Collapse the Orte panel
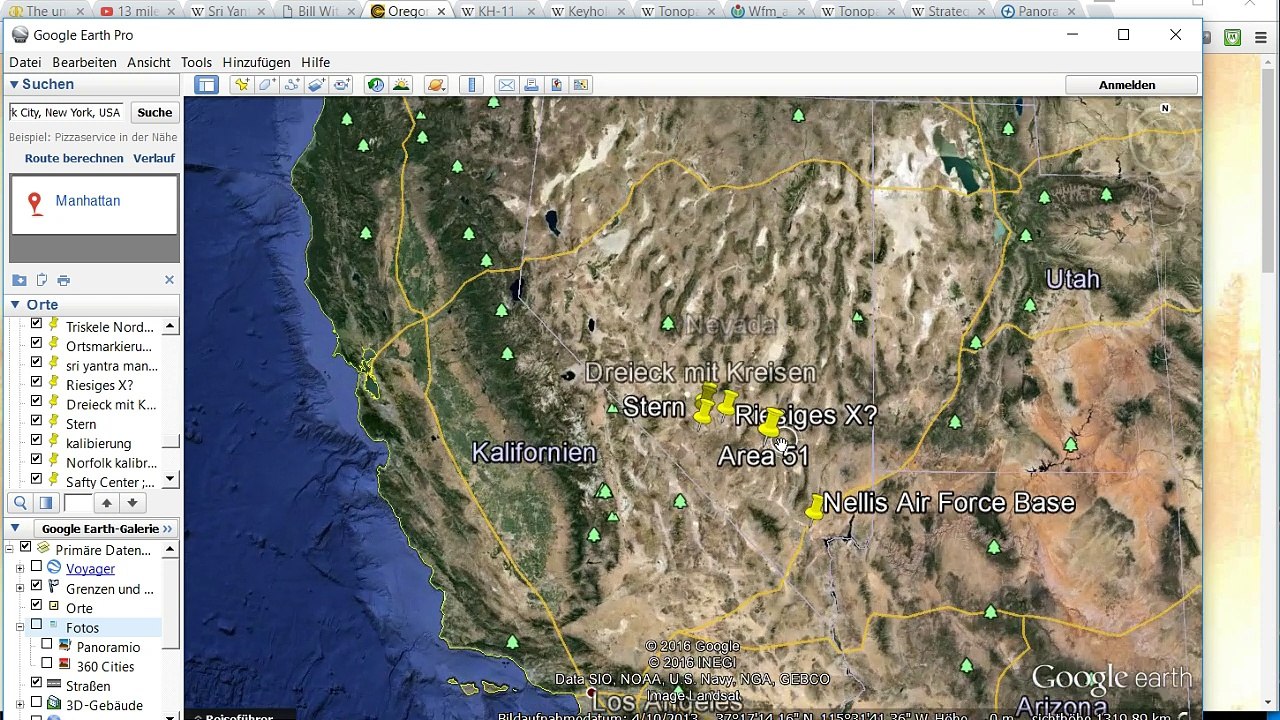Viewport: 1280px width, 720px height. click(15, 305)
